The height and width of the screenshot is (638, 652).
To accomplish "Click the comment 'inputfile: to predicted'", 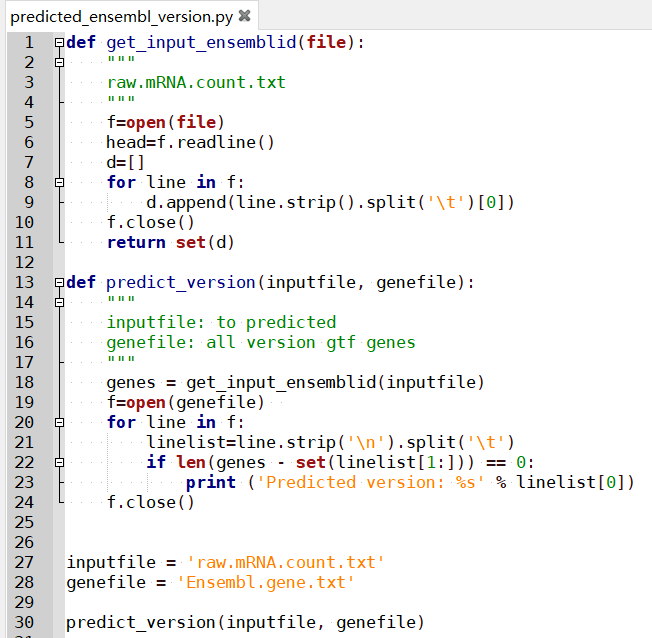I will pyautogui.click(x=221, y=322).
